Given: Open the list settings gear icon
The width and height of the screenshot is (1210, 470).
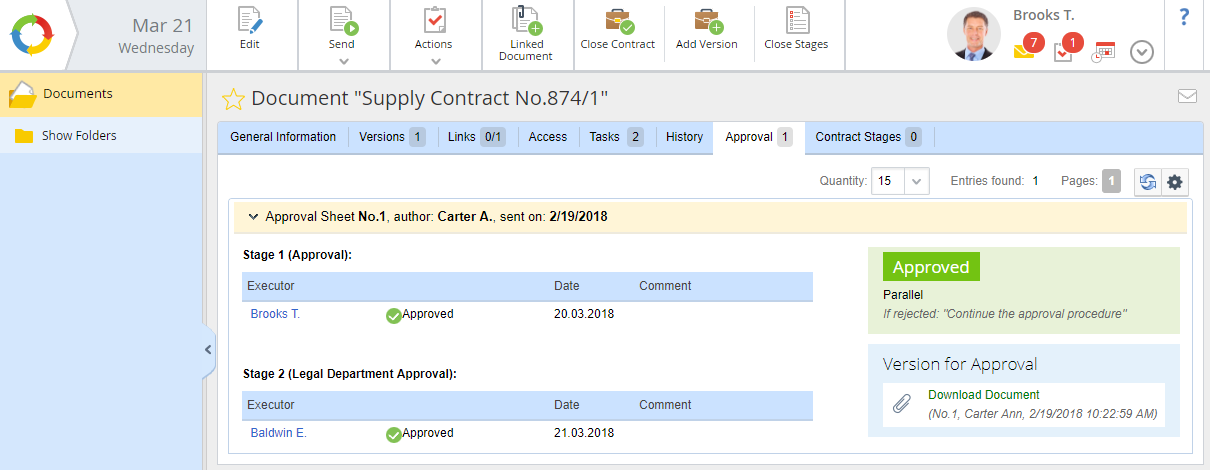Looking at the screenshot, I should point(1175,182).
